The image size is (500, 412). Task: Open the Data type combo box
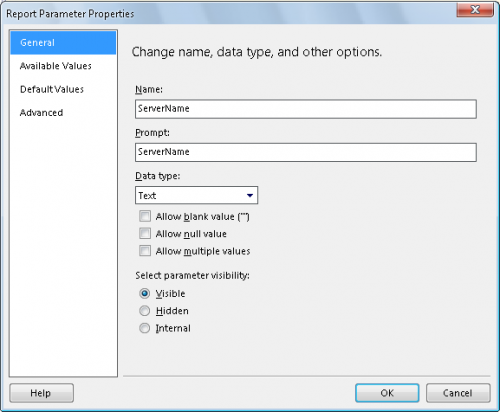coord(196,195)
